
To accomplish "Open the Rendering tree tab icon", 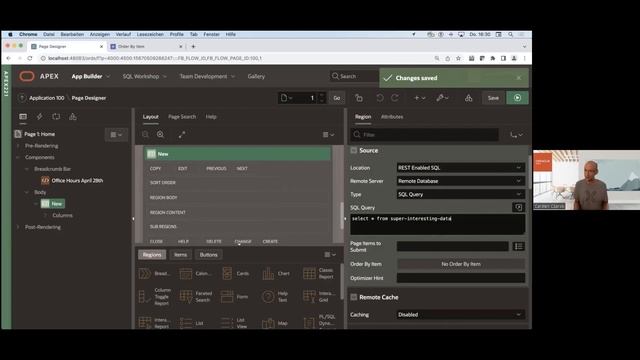I will (x=23, y=117).
